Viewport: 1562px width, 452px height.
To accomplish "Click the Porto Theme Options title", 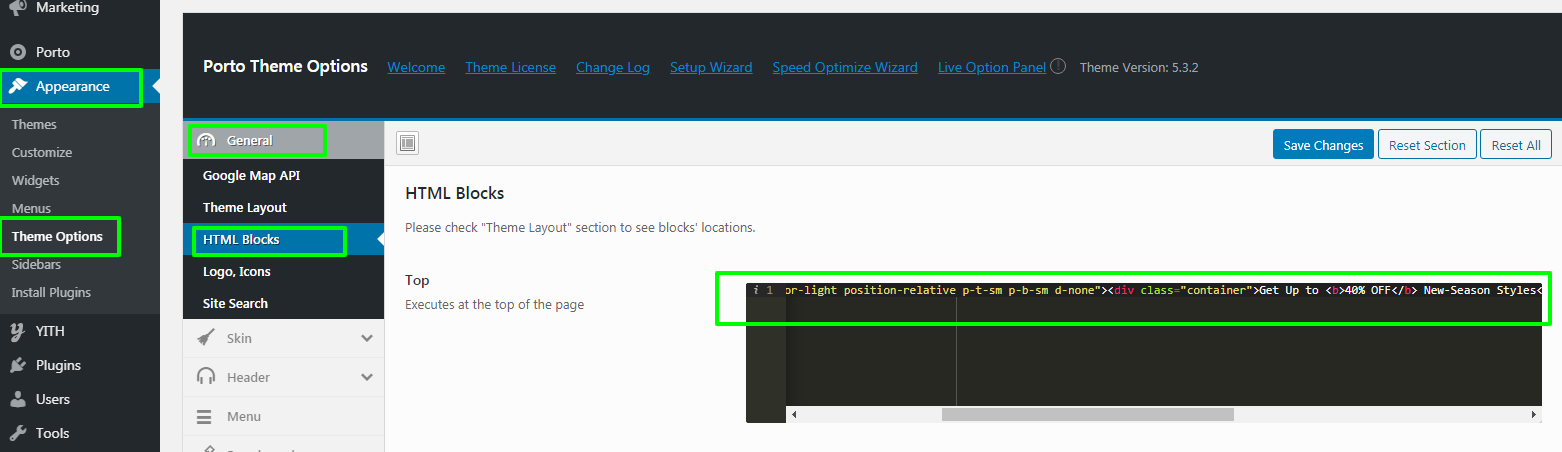I will tap(285, 66).
